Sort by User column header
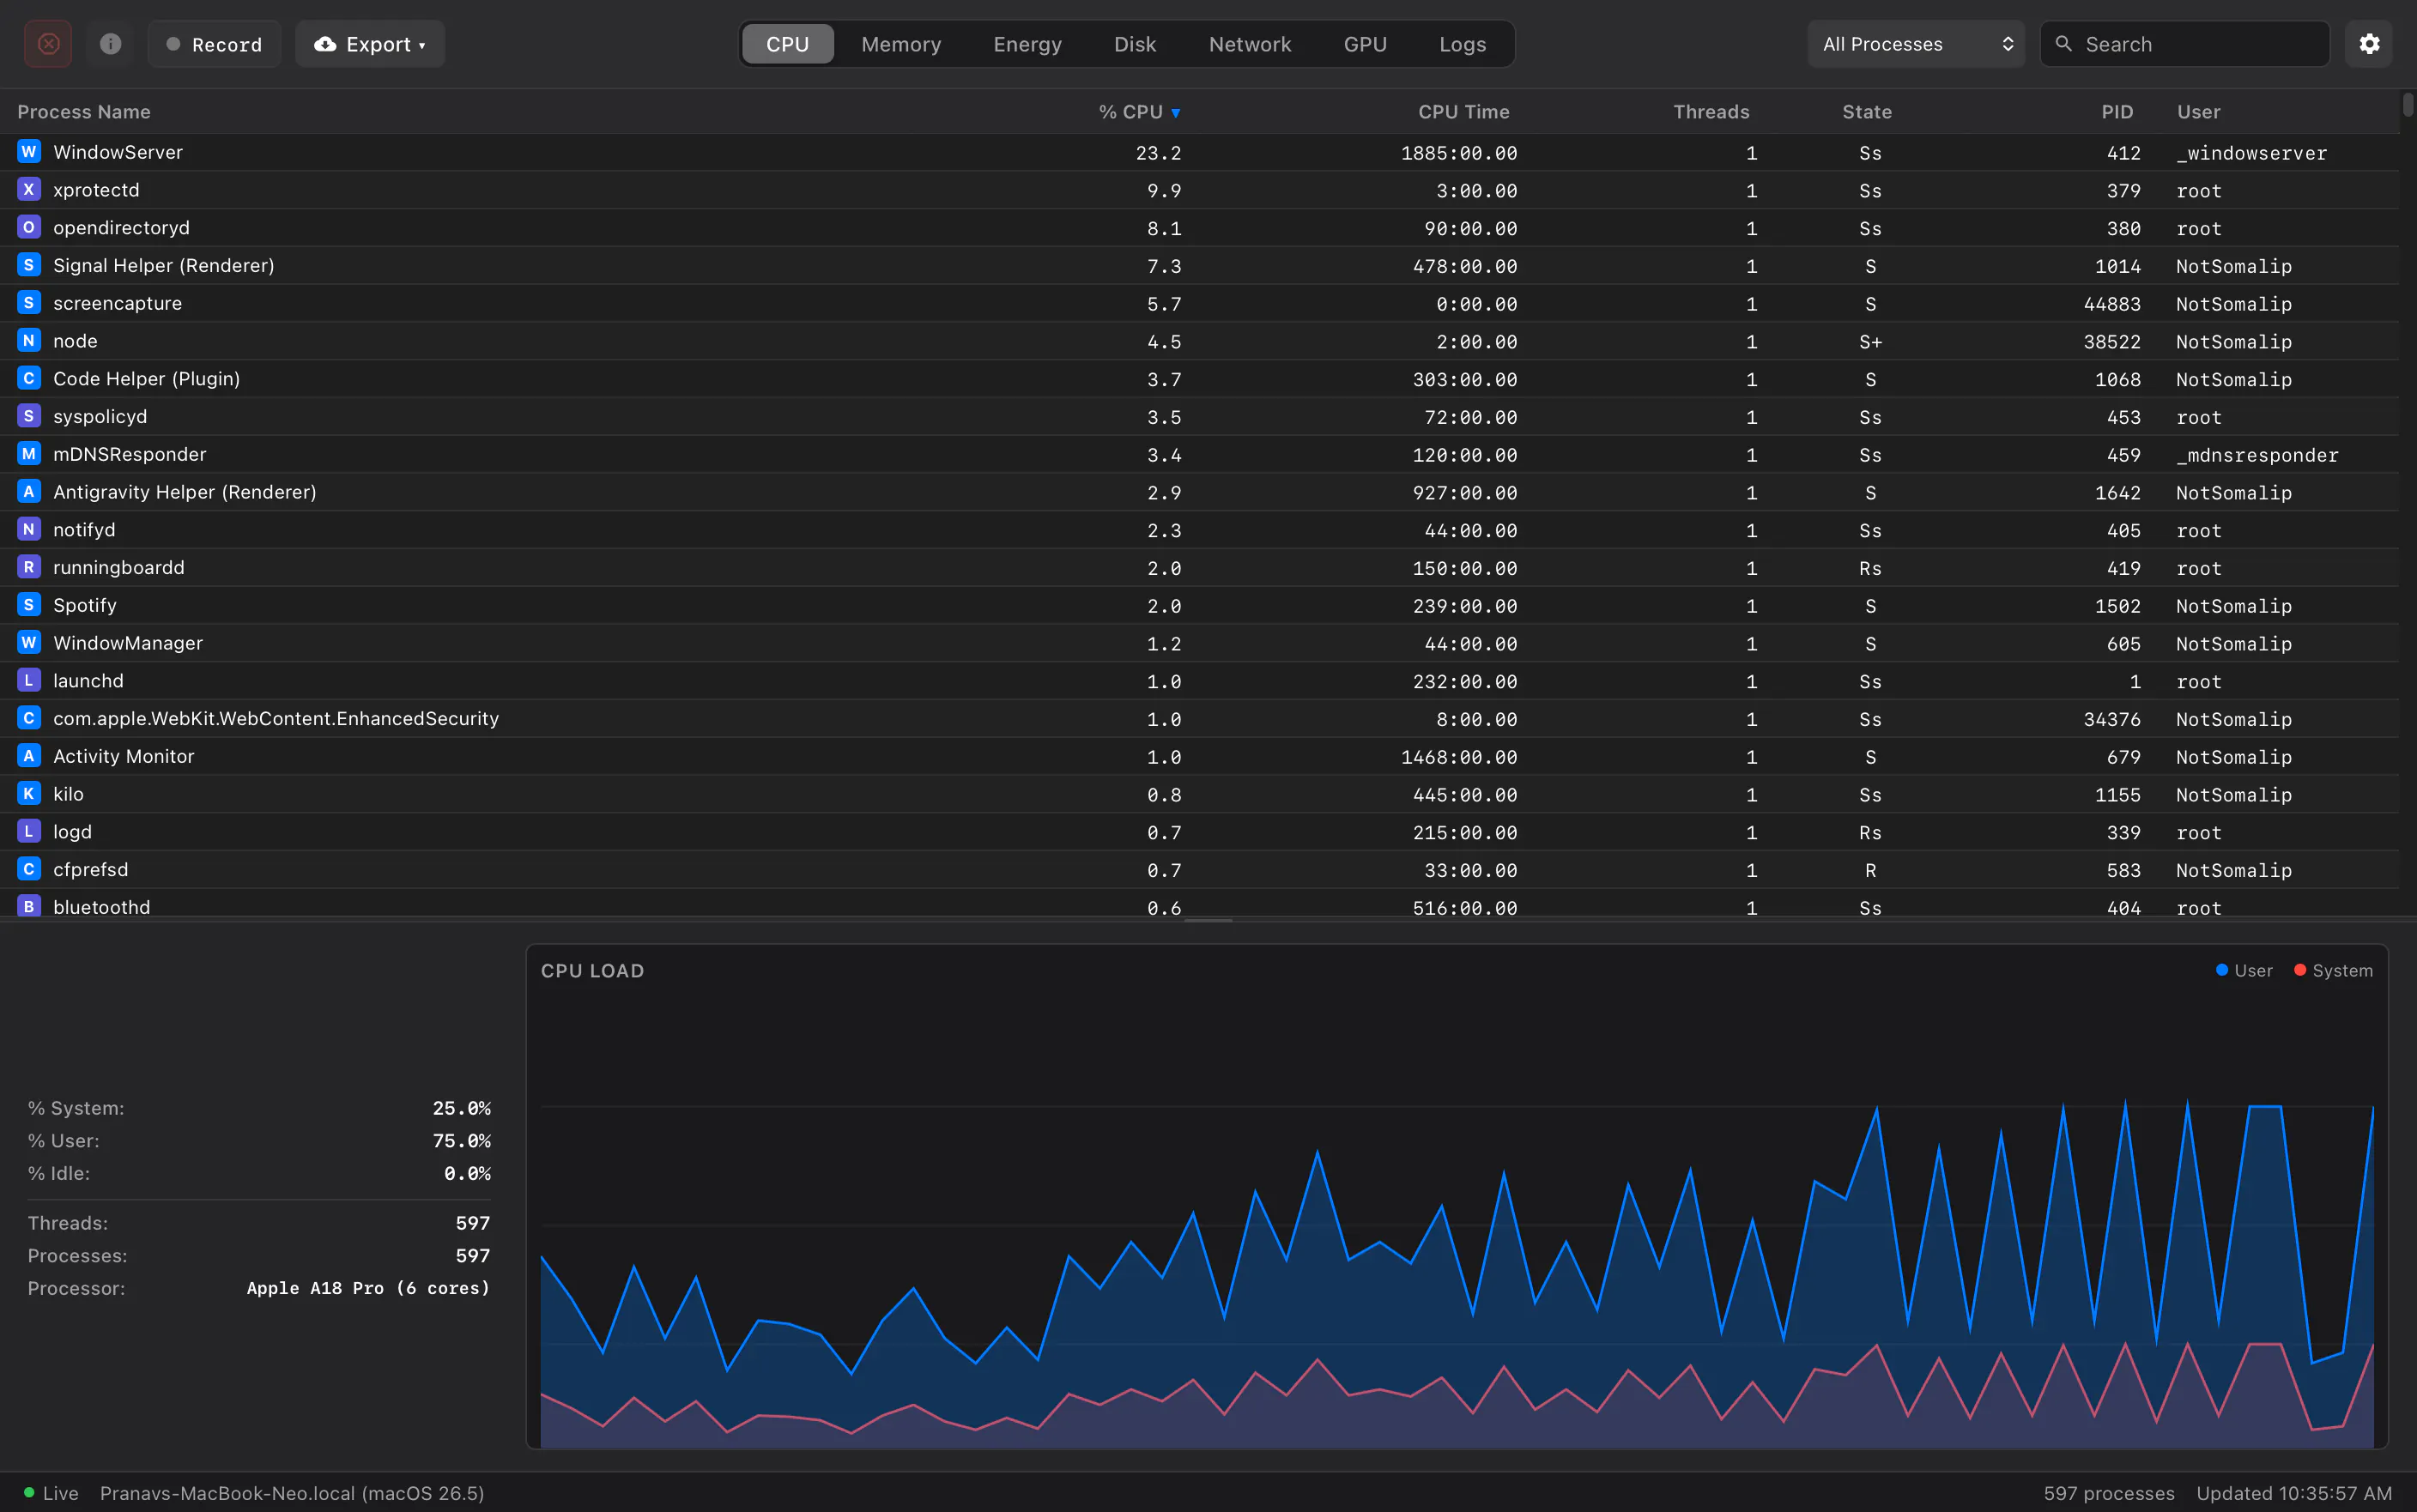This screenshot has height=1512, width=2417. point(2199,112)
